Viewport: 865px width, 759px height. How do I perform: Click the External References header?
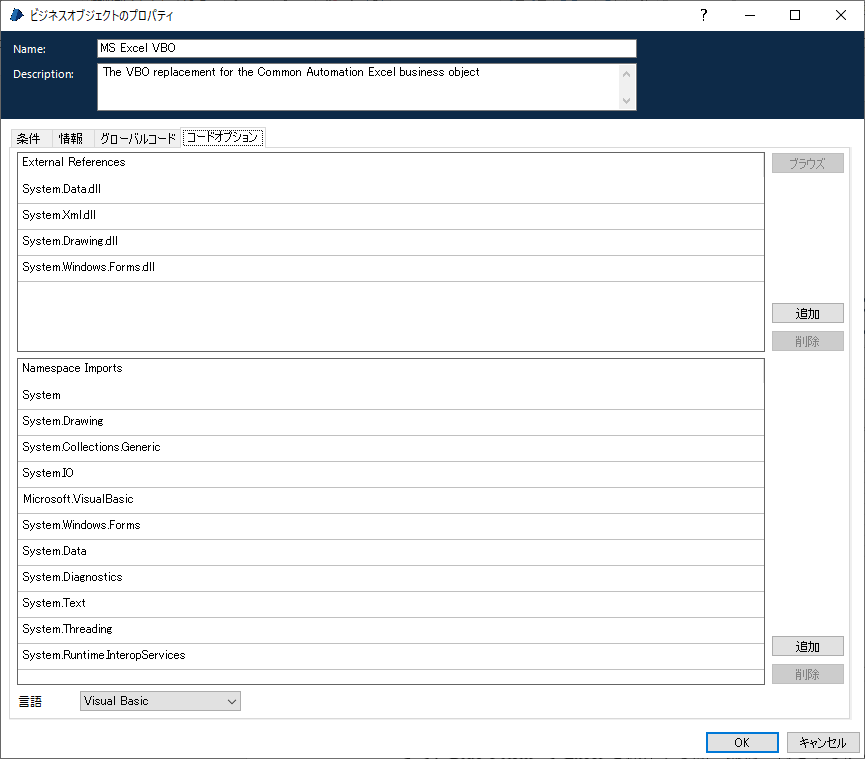click(x=73, y=162)
